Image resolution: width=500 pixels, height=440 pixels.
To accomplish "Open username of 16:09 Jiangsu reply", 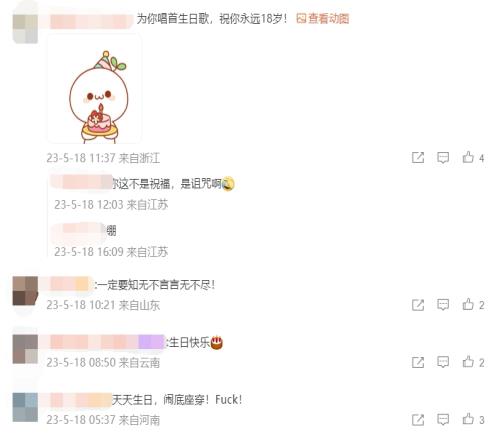I will click(x=79, y=230).
